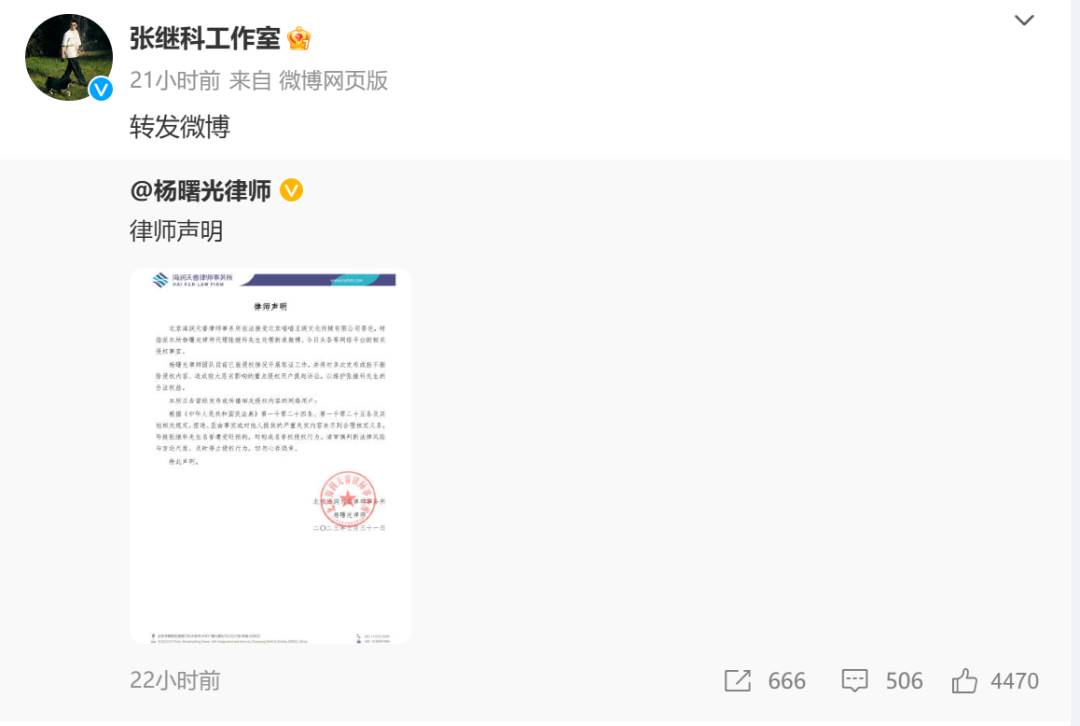Open the @杨曙光律师 mention link
This screenshot has width=1080, height=726.
point(200,191)
